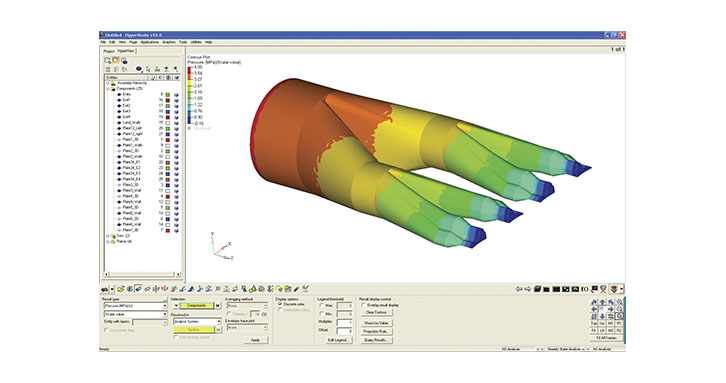The height and width of the screenshot is (383, 726).
Task: Click the Edit Legend button
Action: point(339,340)
